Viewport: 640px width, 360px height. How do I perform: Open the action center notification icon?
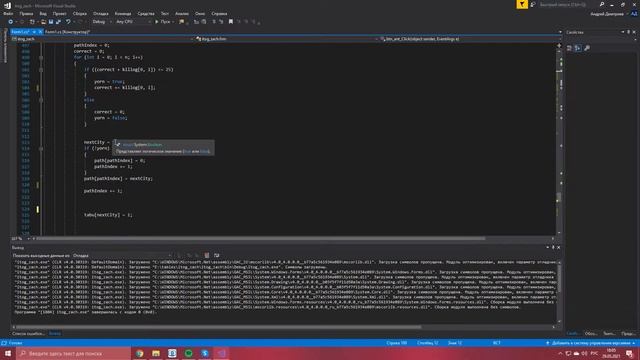tap(629, 353)
